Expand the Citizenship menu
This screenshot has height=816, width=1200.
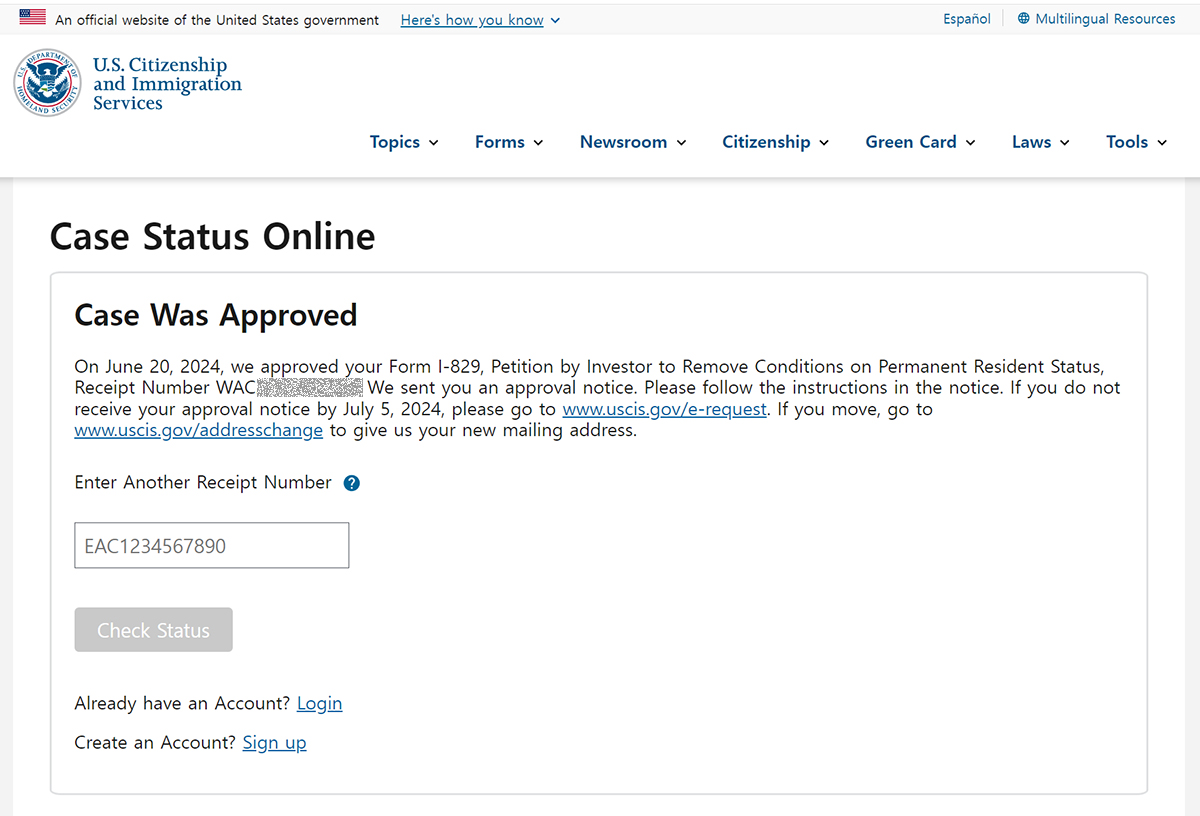tap(776, 142)
